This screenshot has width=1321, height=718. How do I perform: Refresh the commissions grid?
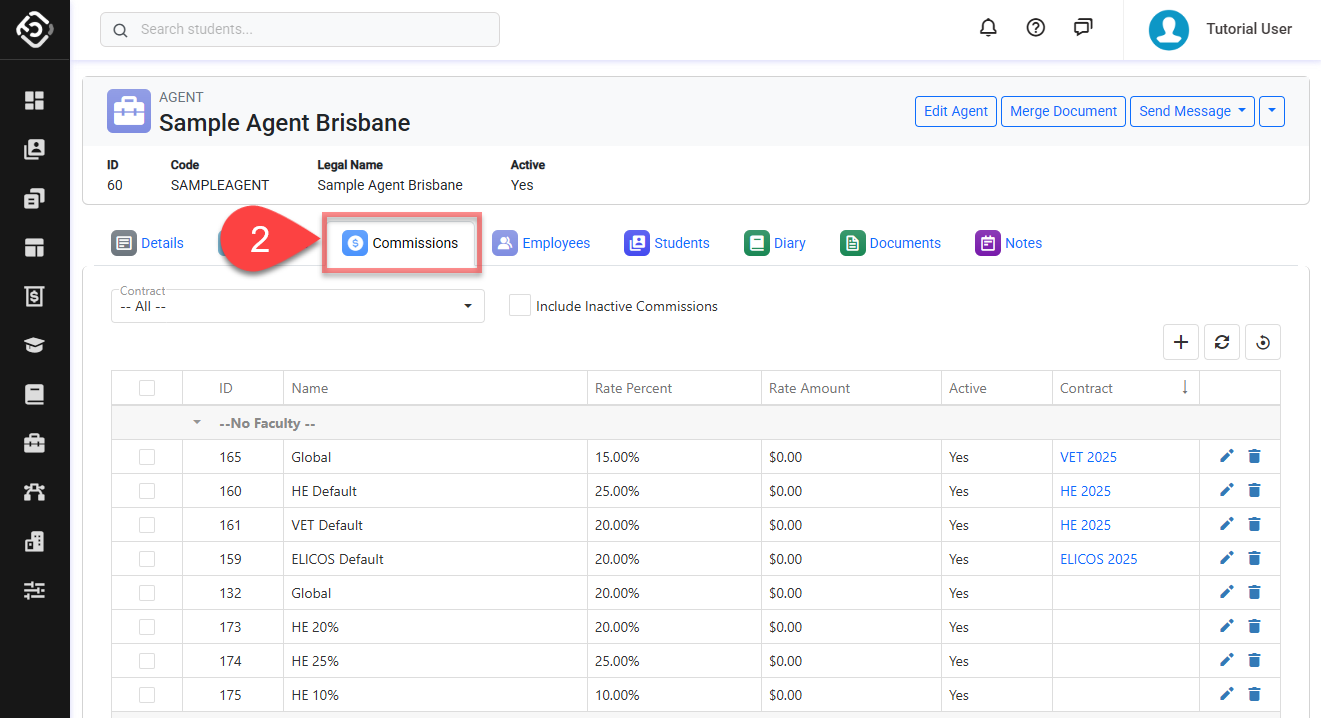(1222, 342)
